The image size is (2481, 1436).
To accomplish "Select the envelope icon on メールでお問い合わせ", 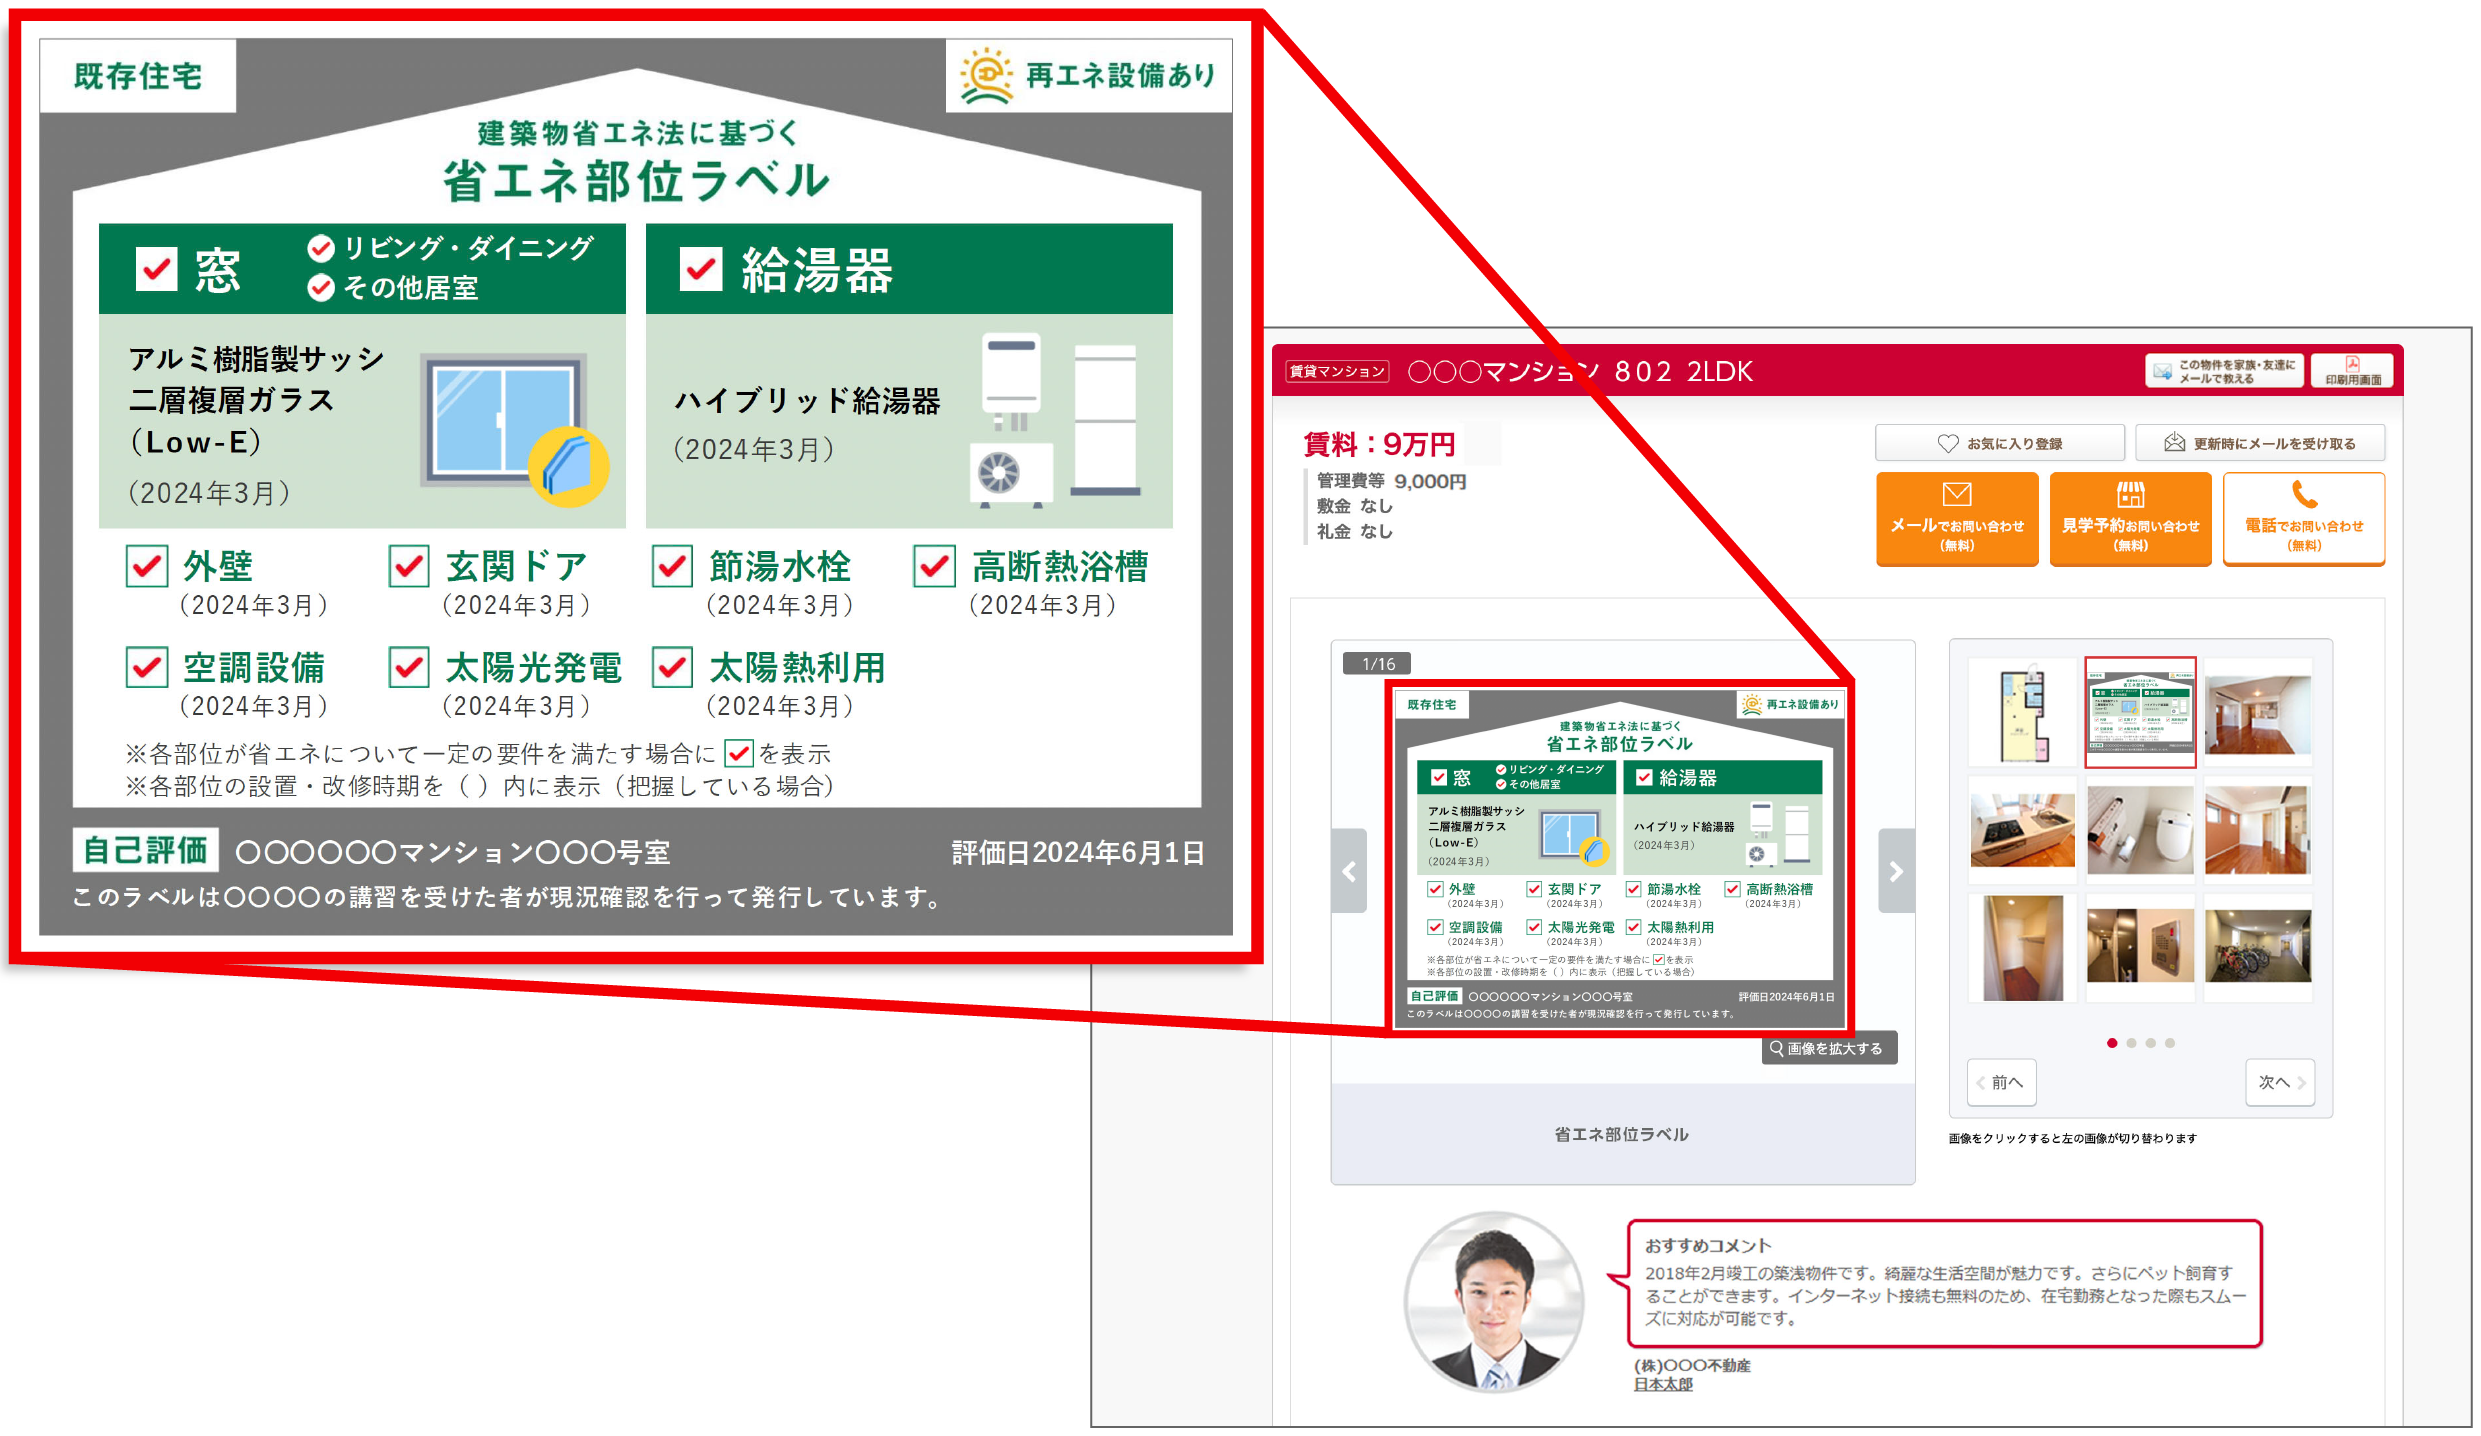I will (1957, 492).
